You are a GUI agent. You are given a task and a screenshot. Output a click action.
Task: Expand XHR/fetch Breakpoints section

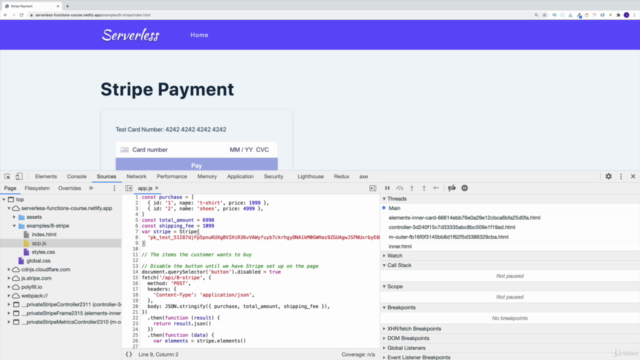point(384,329)
